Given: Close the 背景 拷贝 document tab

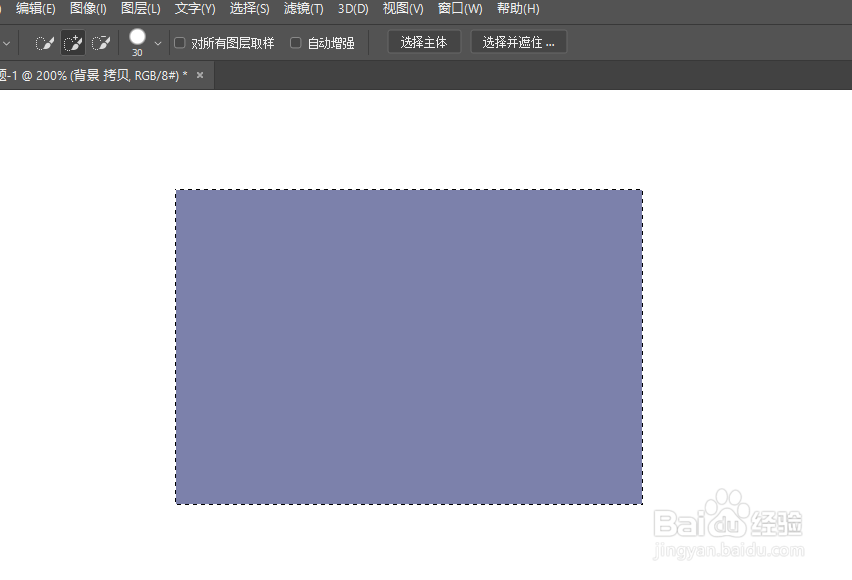Looking at the screenshot, I should [200, 75].
